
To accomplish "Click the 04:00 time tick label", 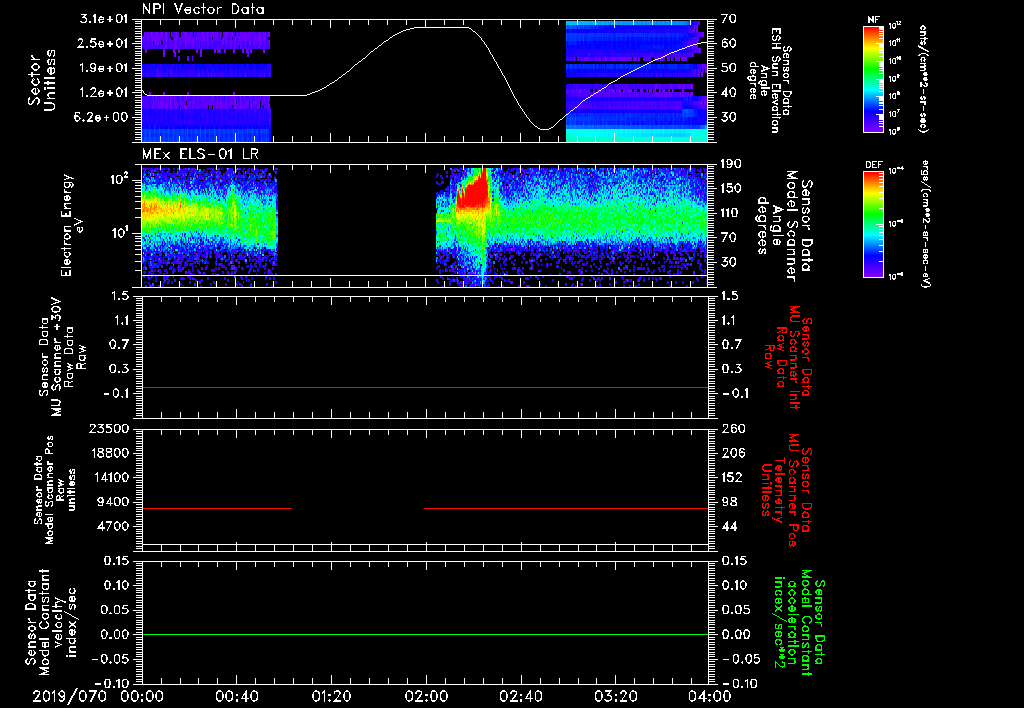I will 710,696.
